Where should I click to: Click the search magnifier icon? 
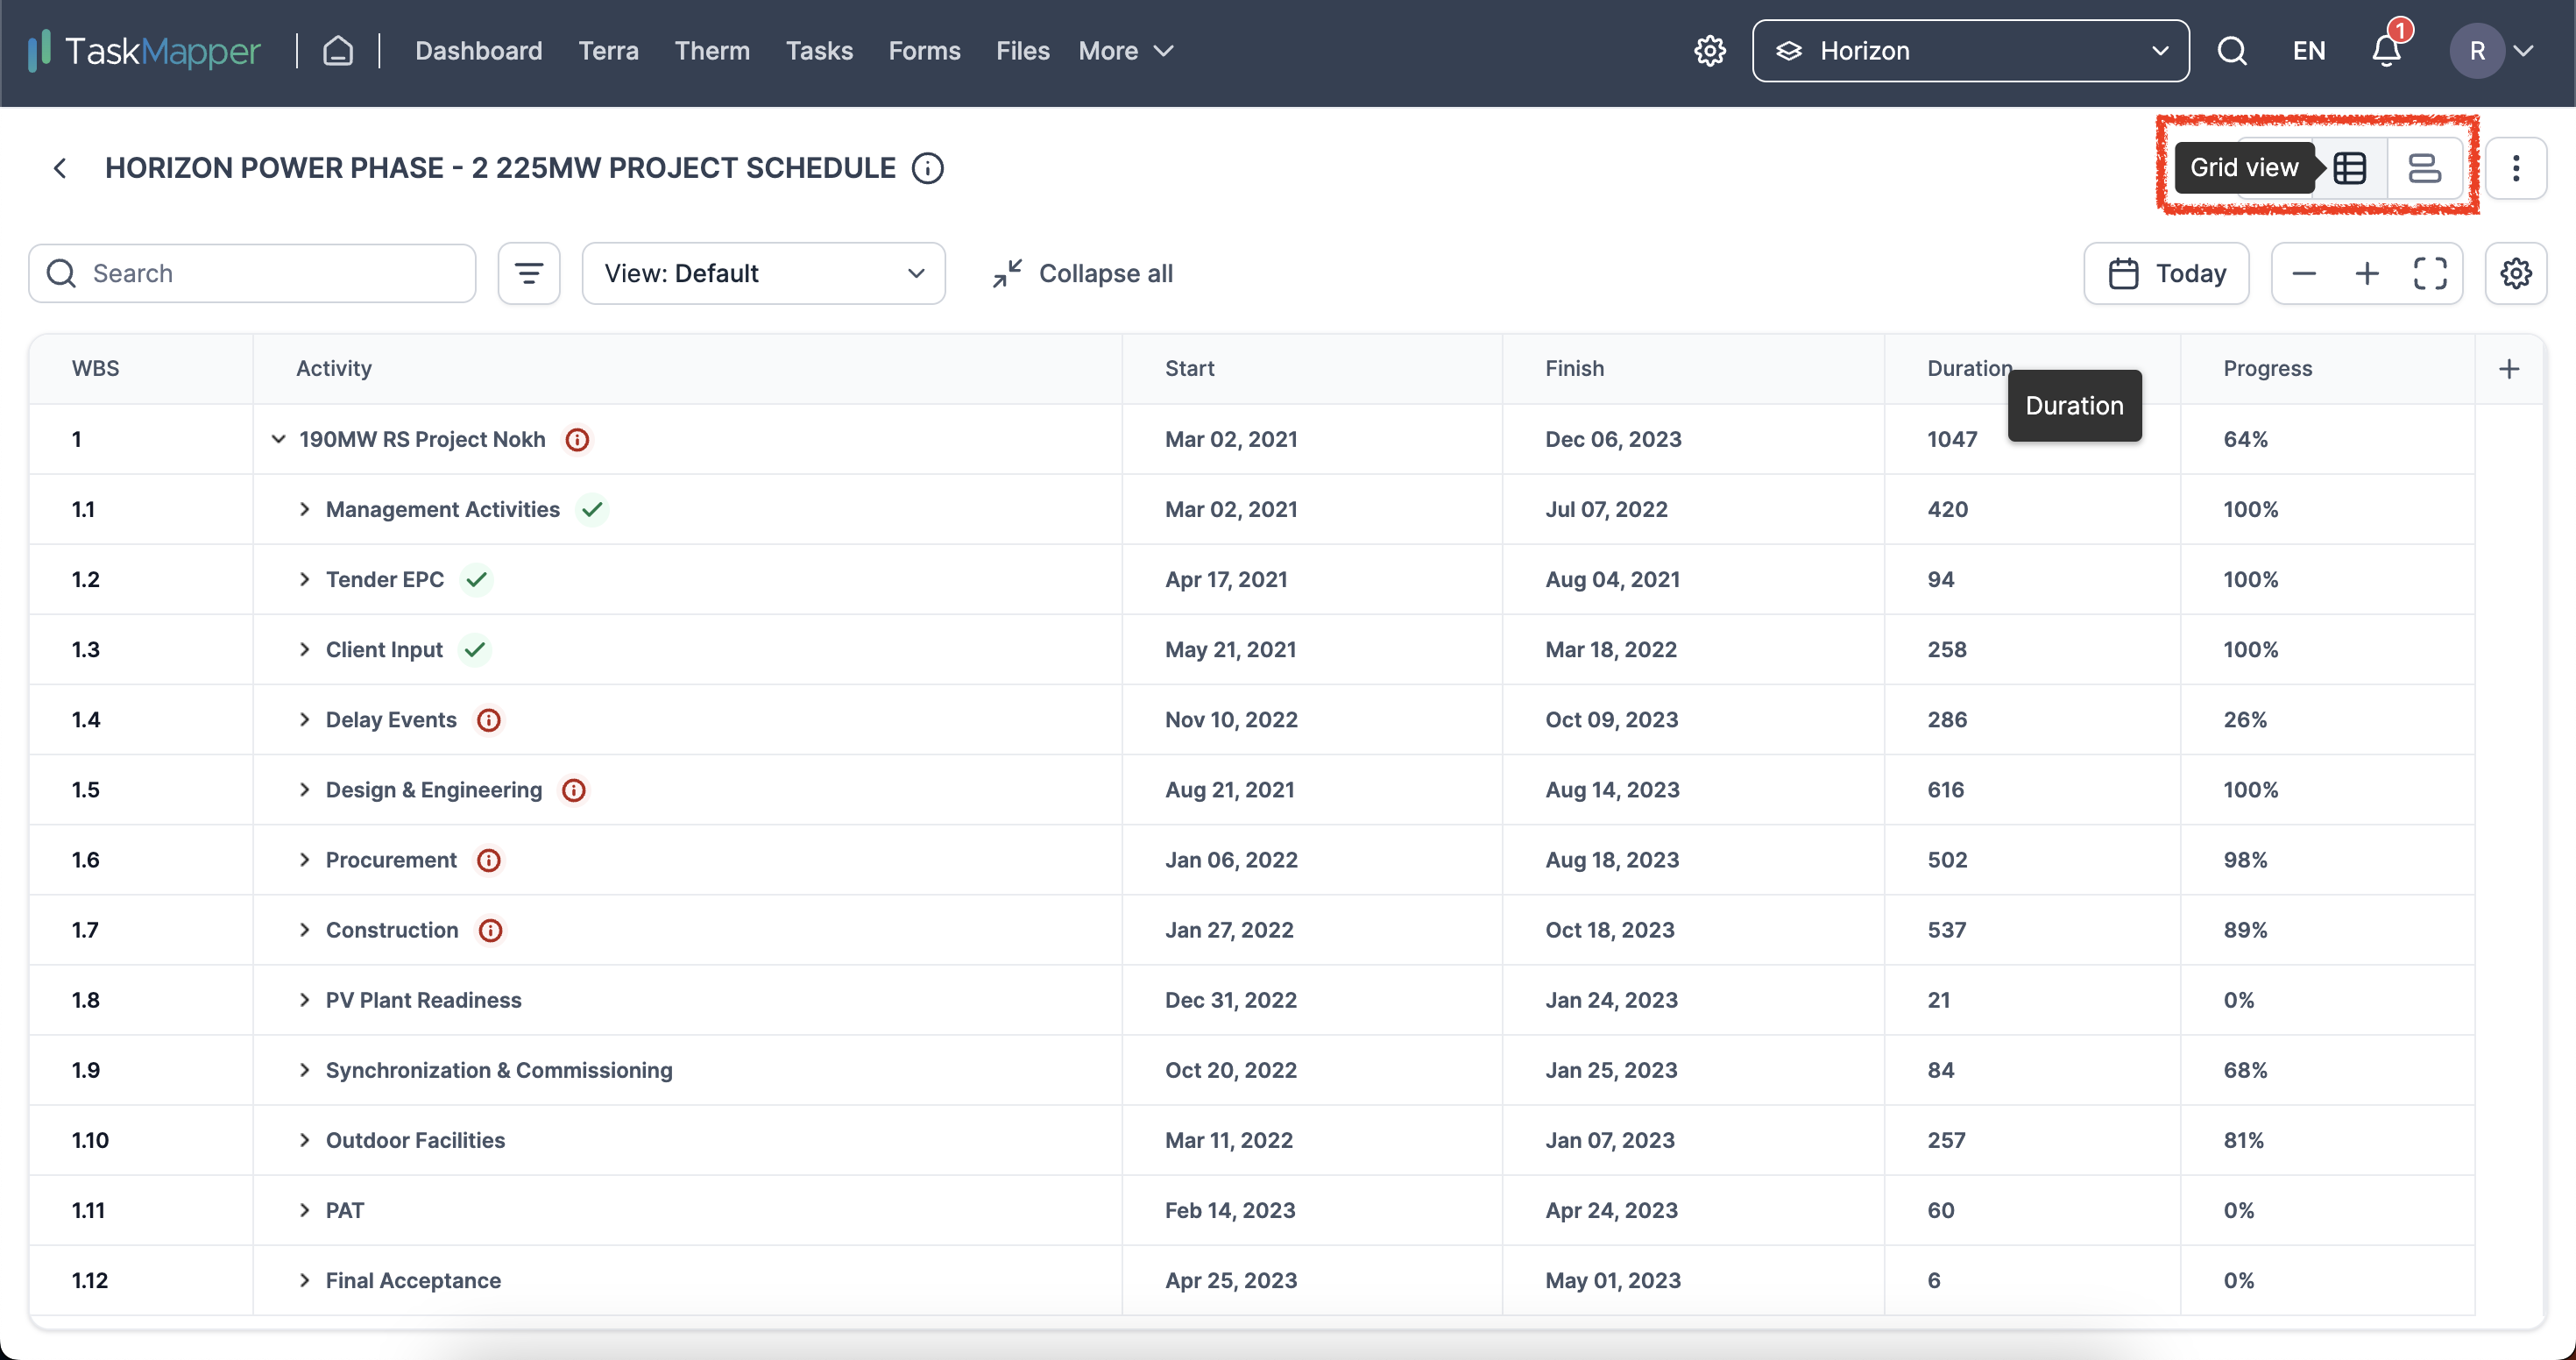[2232, 49]
